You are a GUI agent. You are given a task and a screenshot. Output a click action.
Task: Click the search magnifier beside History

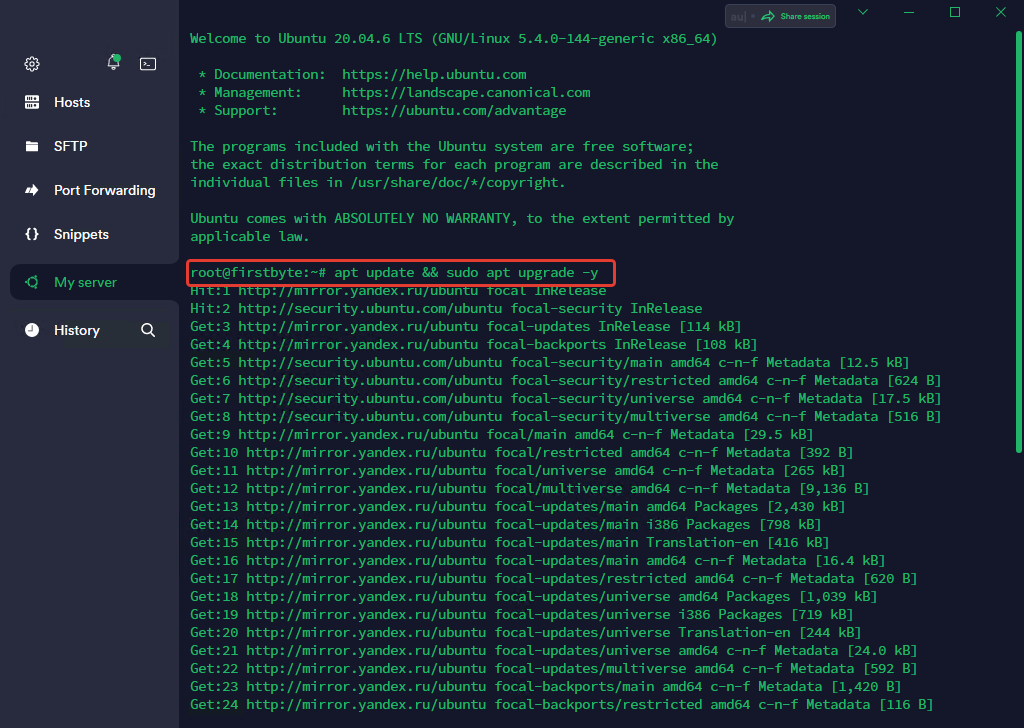tap(148, 330)
